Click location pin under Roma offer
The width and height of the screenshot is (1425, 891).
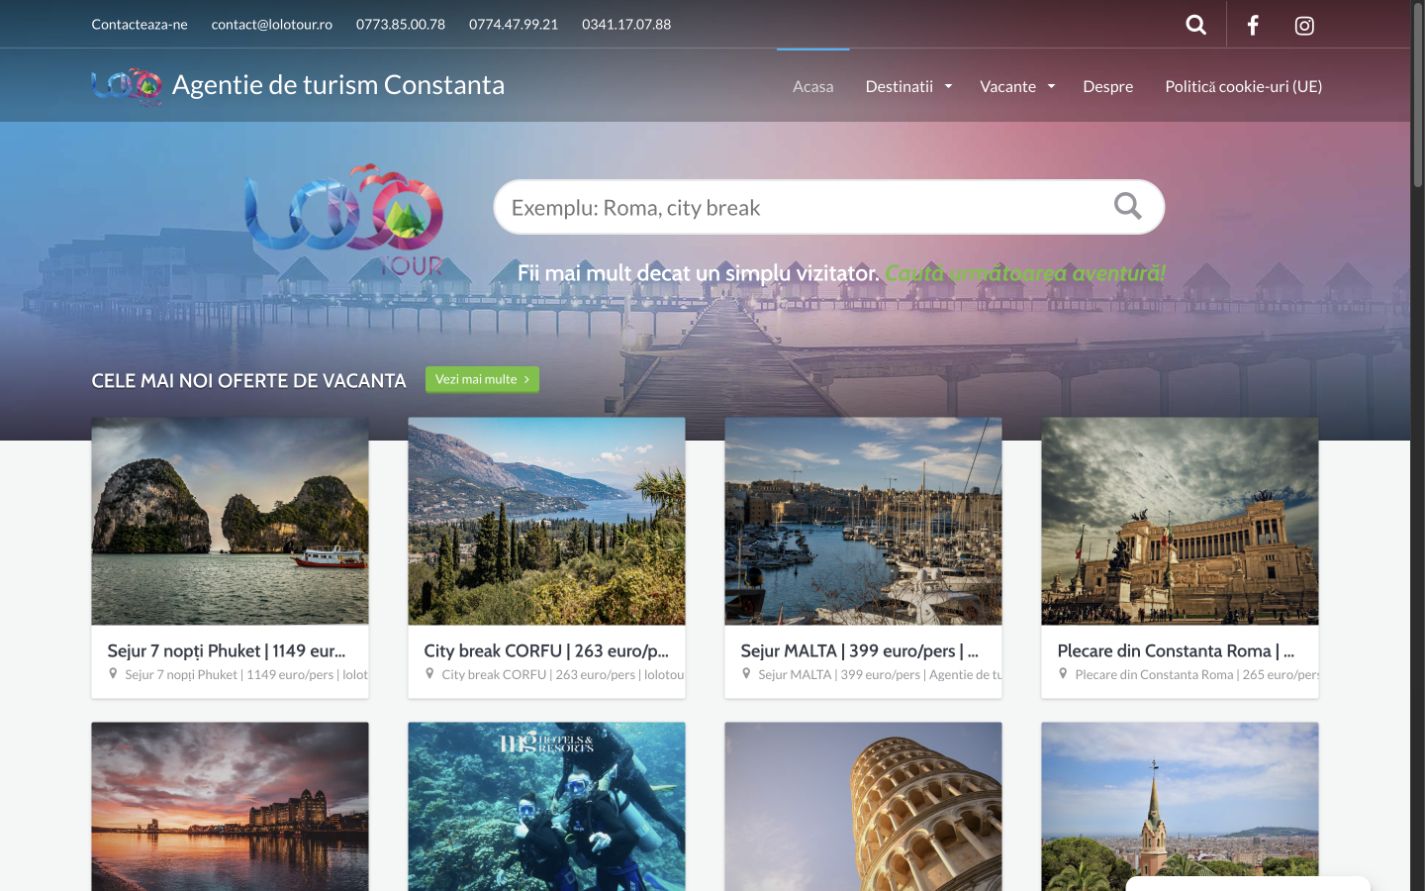[x=1064, y=674]
